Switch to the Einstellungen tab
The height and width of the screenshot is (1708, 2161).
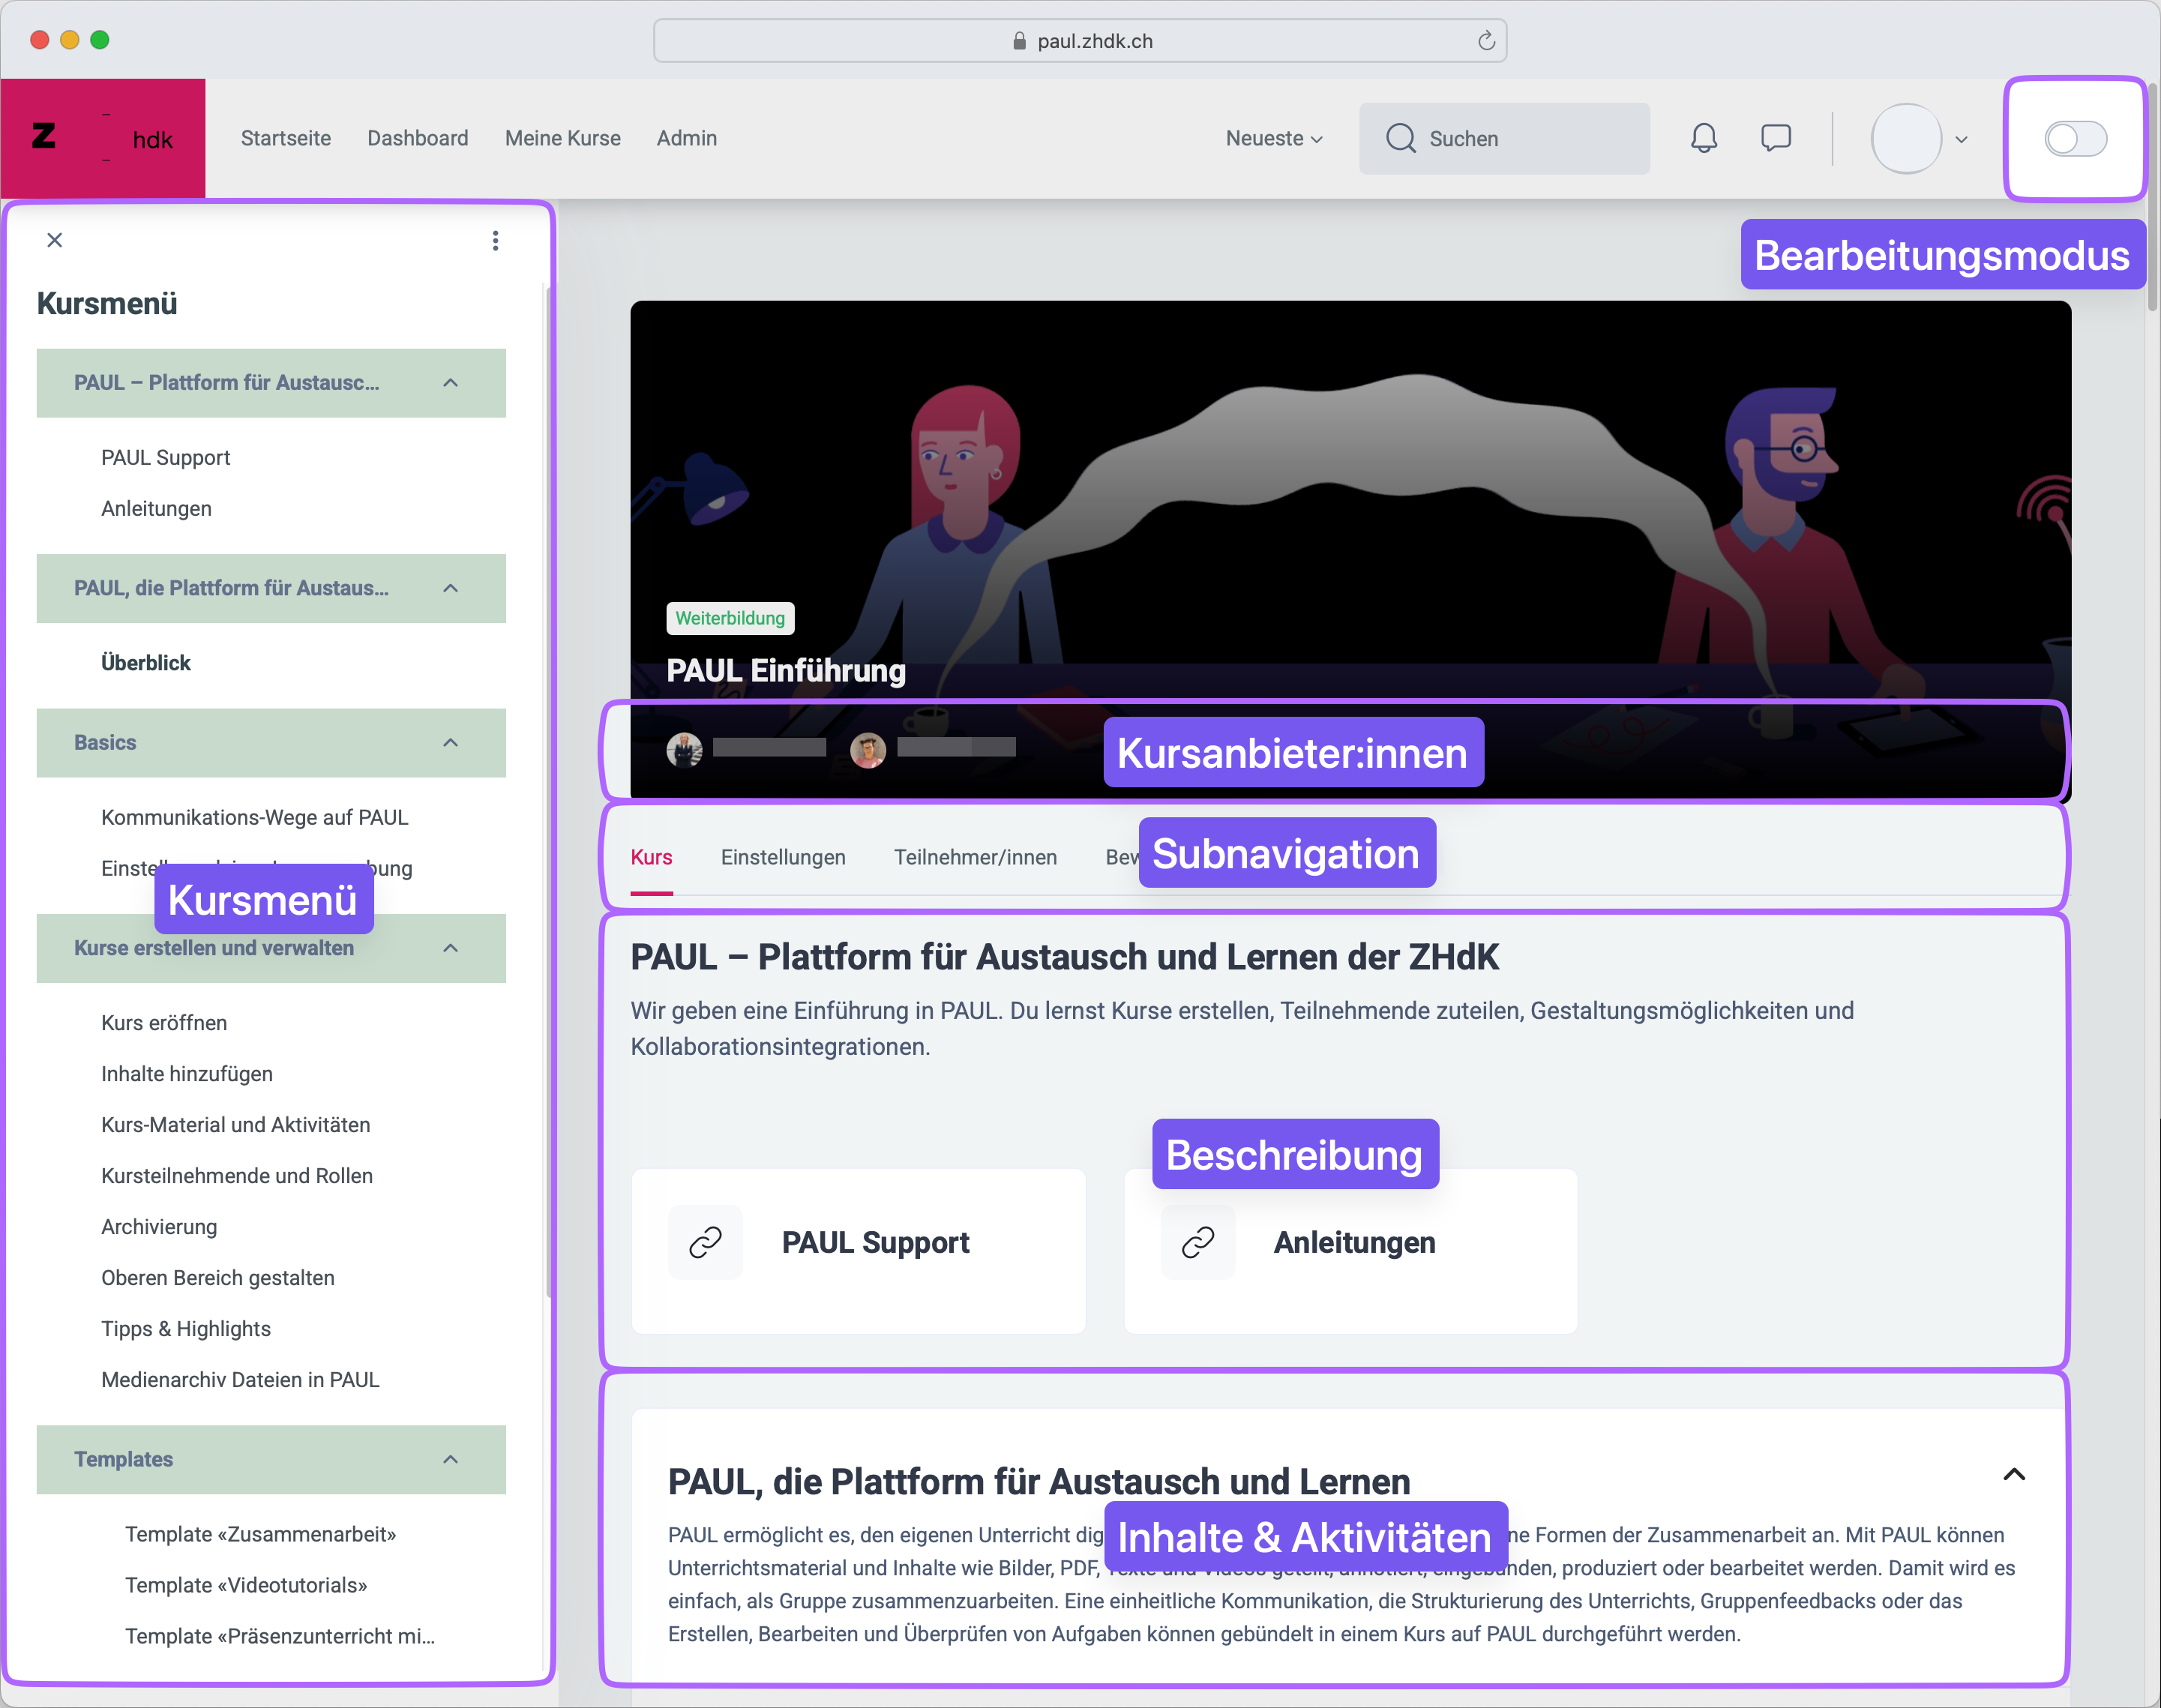[x=783, y=857]
